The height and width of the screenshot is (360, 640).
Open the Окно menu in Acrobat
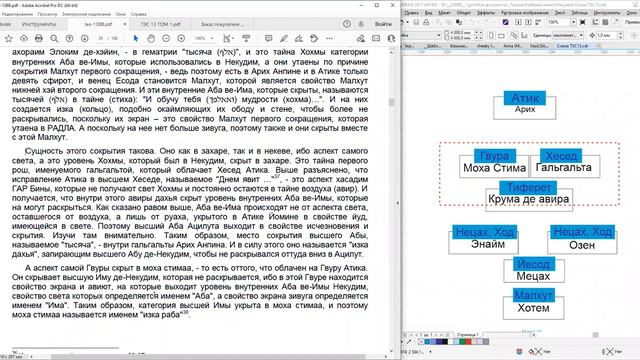[120, 14]
